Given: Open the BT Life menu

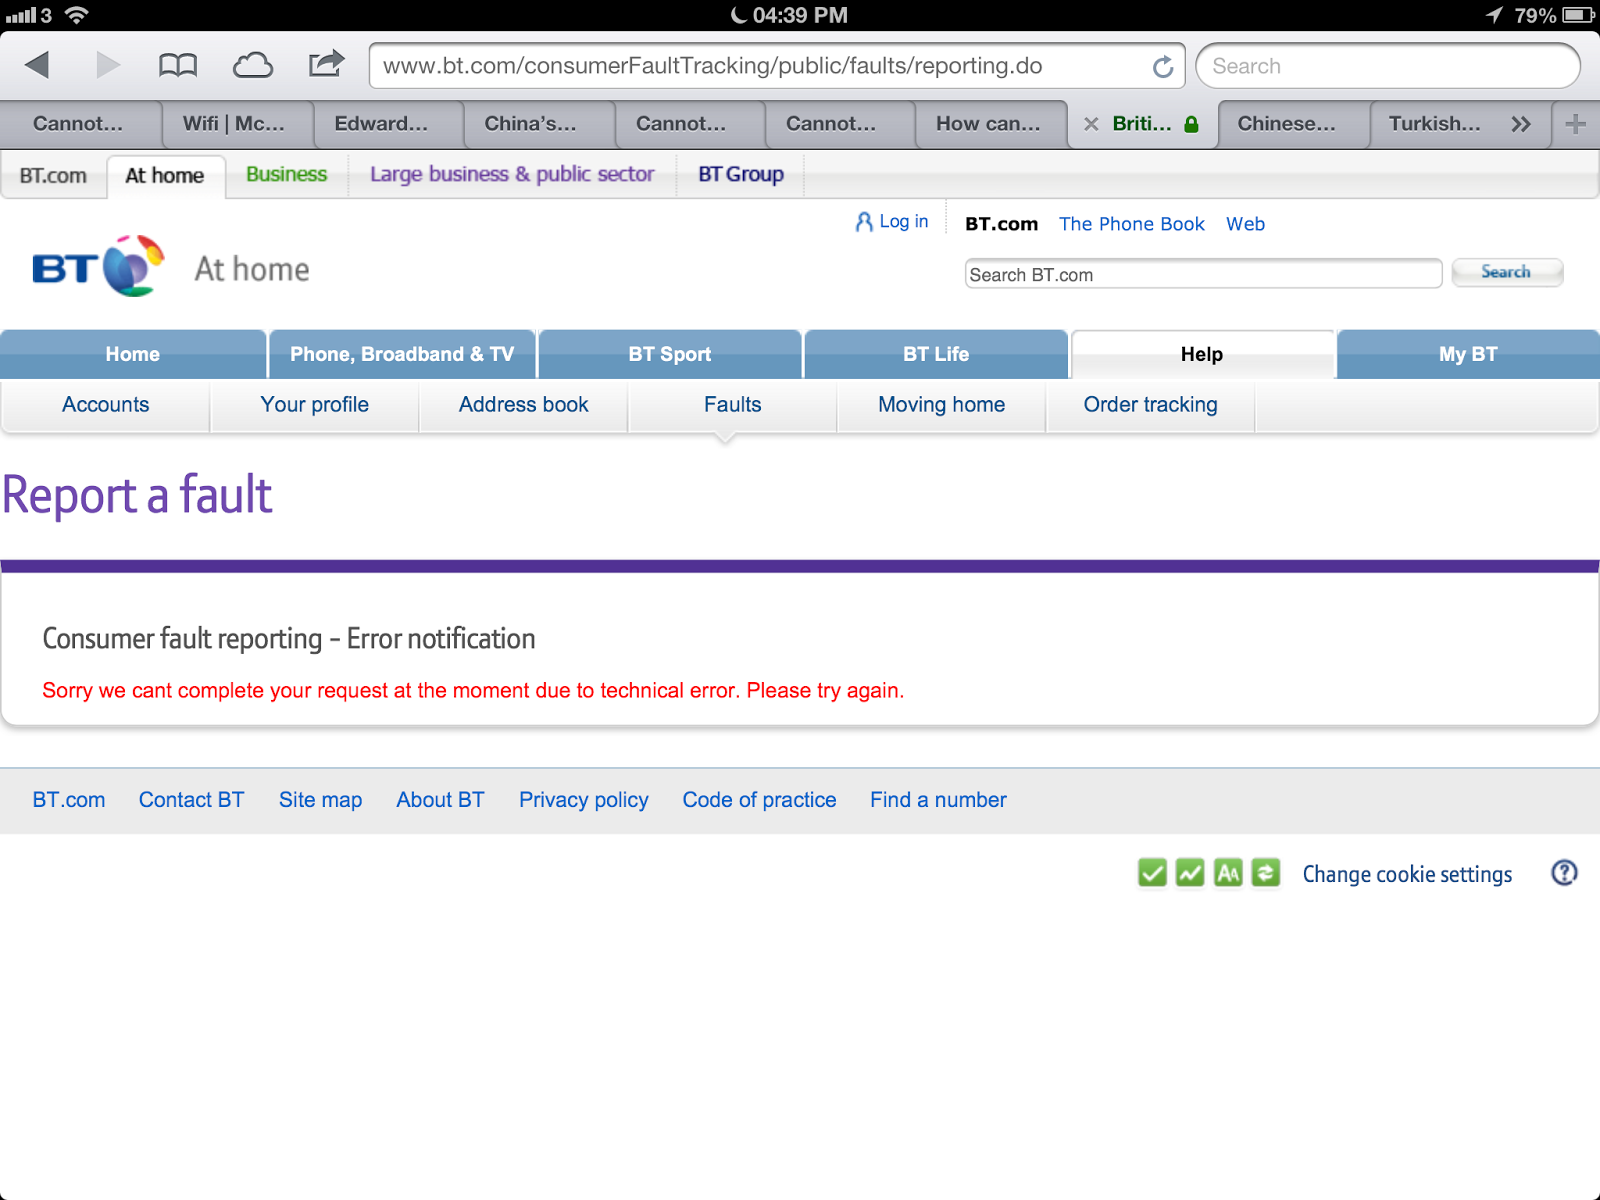Looking at the screenshot, I should tap(936, 354).
